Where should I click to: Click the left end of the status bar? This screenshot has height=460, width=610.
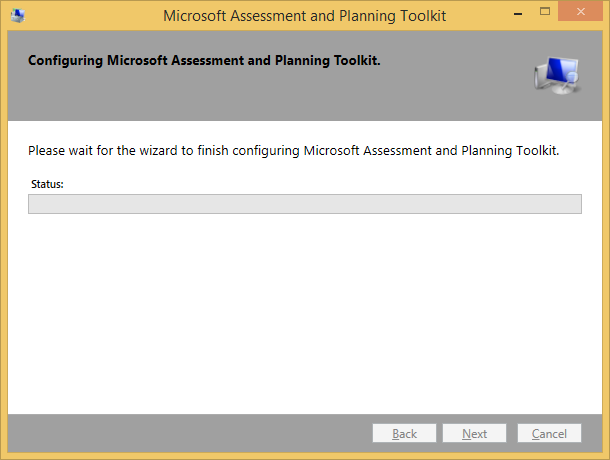(34, 204)
